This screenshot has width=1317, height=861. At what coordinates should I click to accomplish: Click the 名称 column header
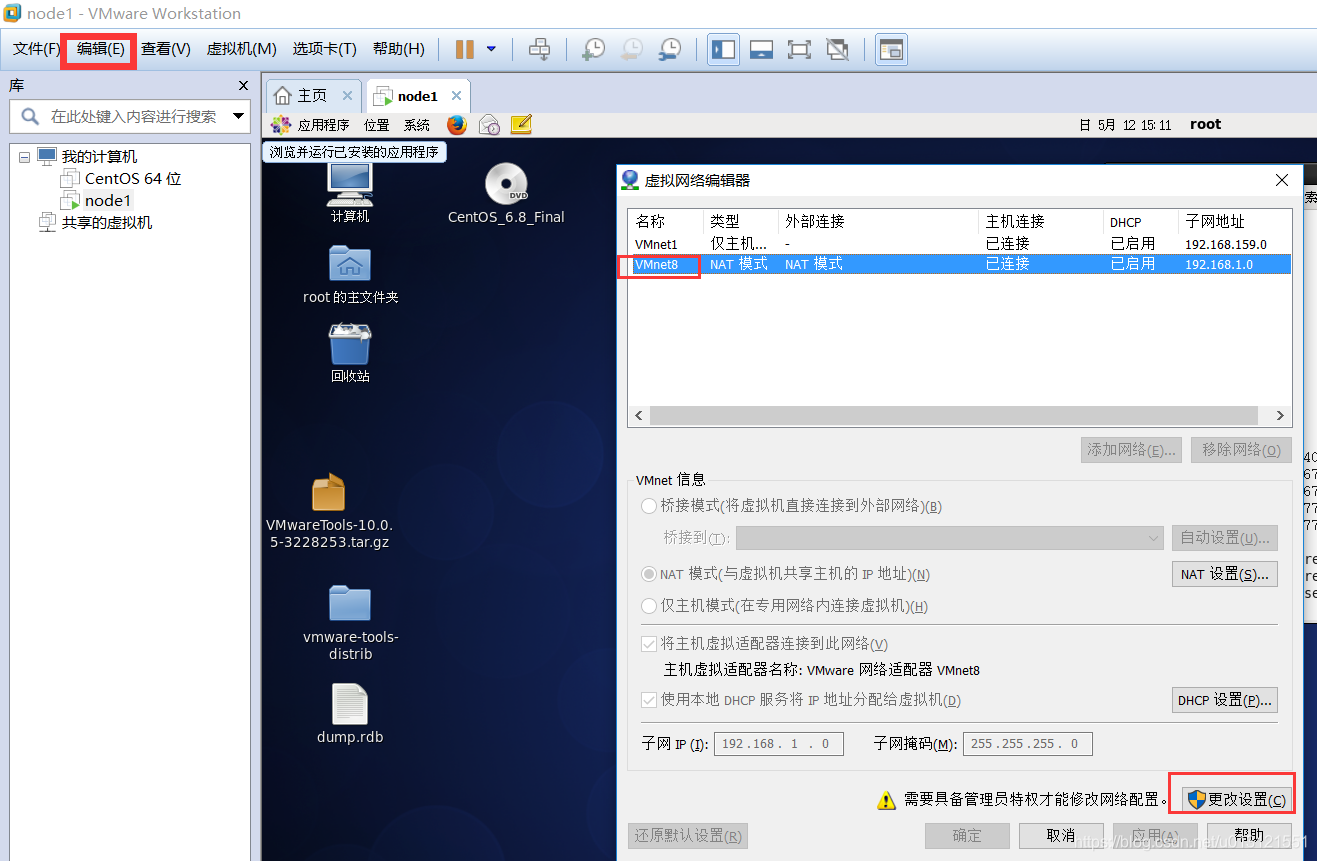[666, 221]
